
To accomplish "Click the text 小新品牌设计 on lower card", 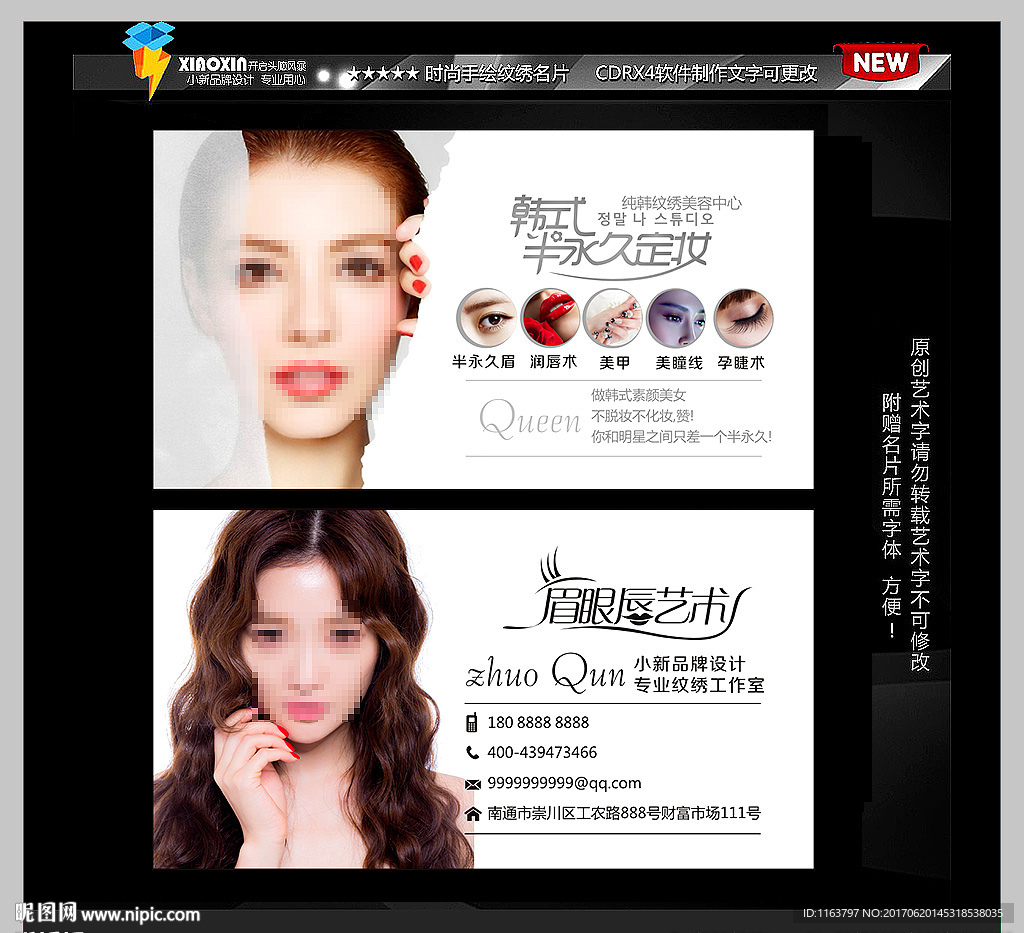I will point(690,664).
